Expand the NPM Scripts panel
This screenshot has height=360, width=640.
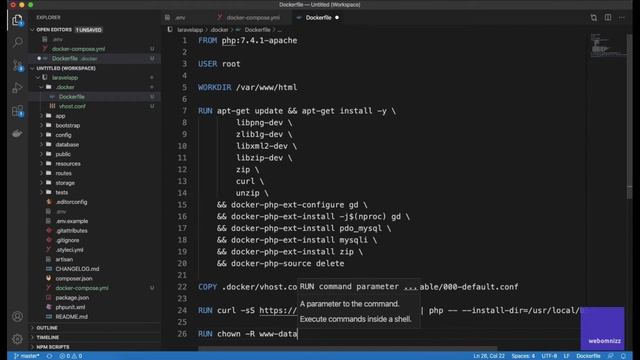(x=53, y=347)
